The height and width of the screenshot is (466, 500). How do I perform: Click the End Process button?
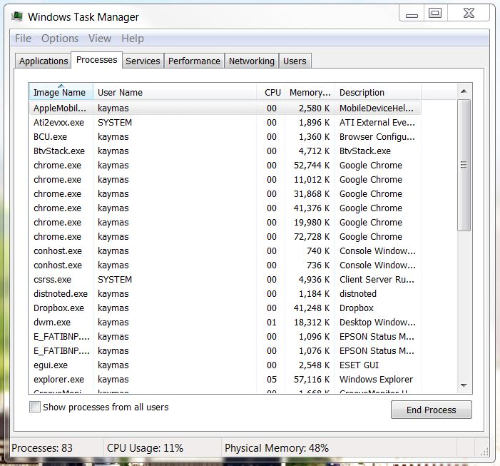pyautogui.click(x=431, y=410)
